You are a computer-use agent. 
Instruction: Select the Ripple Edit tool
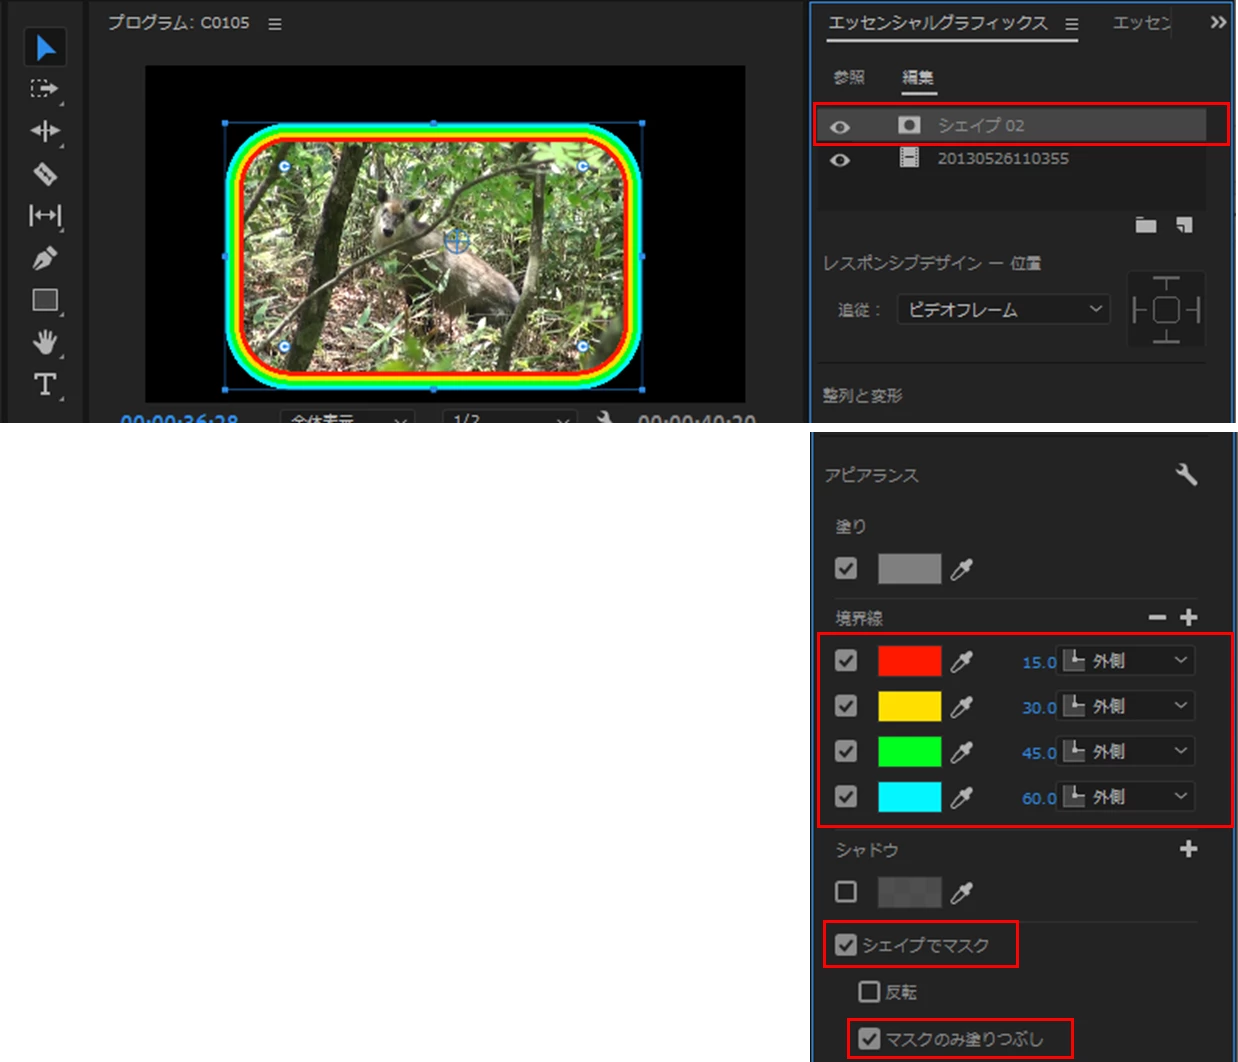(45, 131)
